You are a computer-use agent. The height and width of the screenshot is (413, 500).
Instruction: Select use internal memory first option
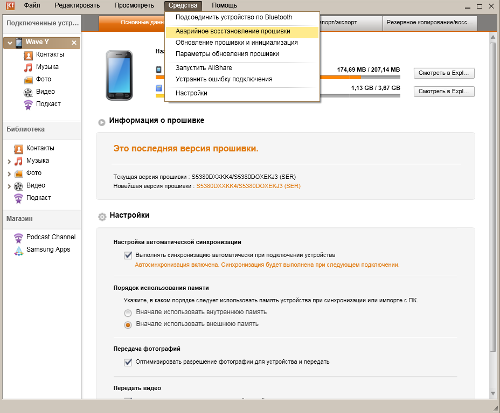point(128,313)
